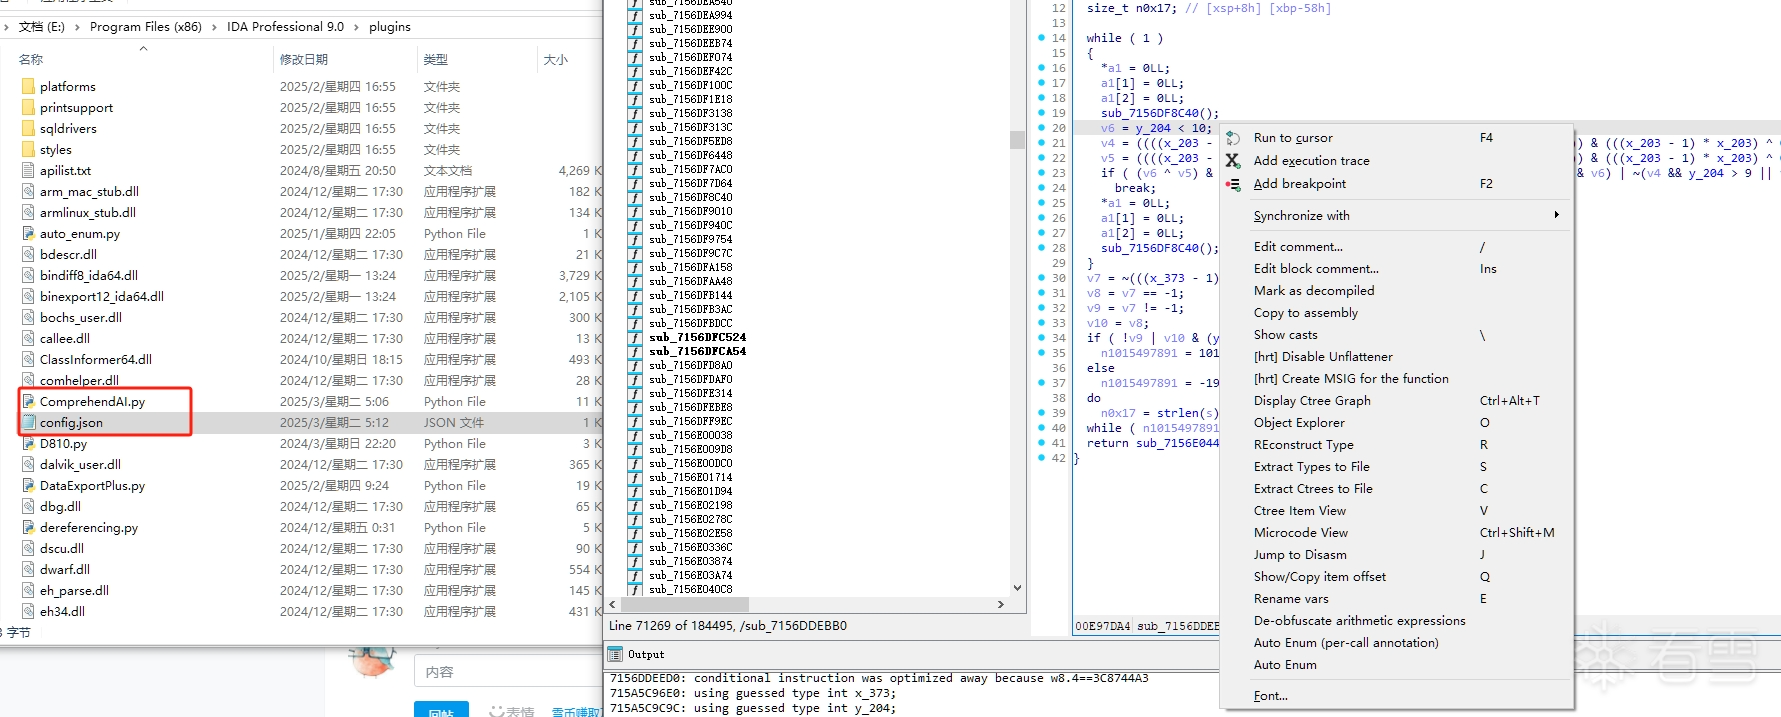Image resolution: width=1781 pixels, height=717 pixels.
Task: Choose Rename vars menu entry
Action: point(1291,599)
